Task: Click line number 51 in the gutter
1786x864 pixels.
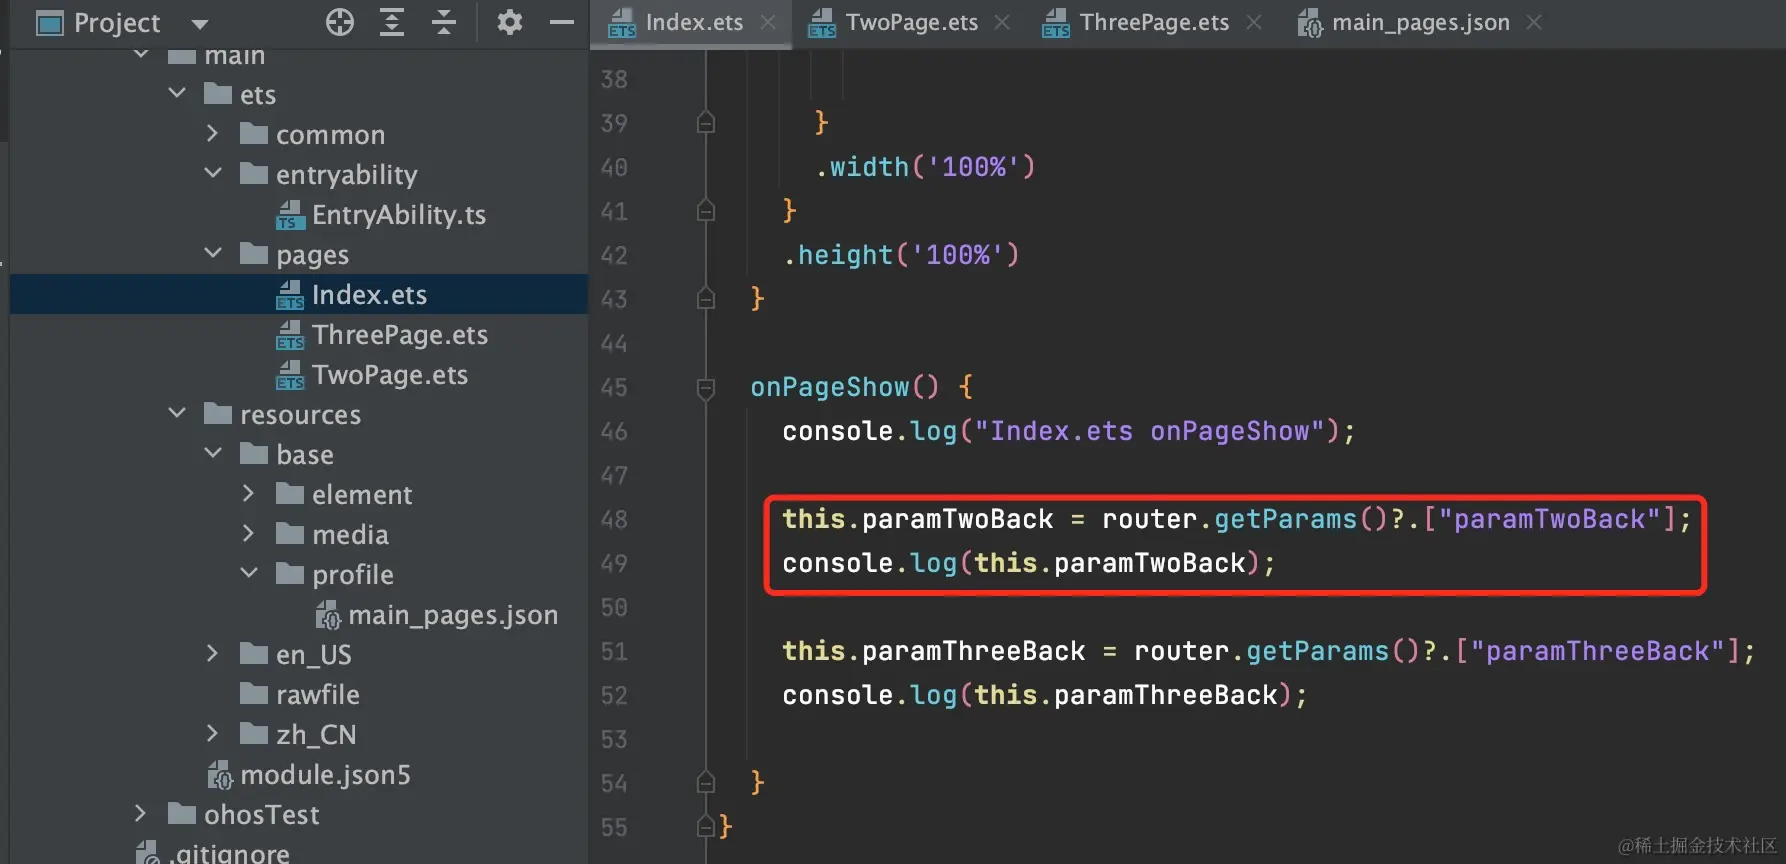Action: (x=614, y=651)
